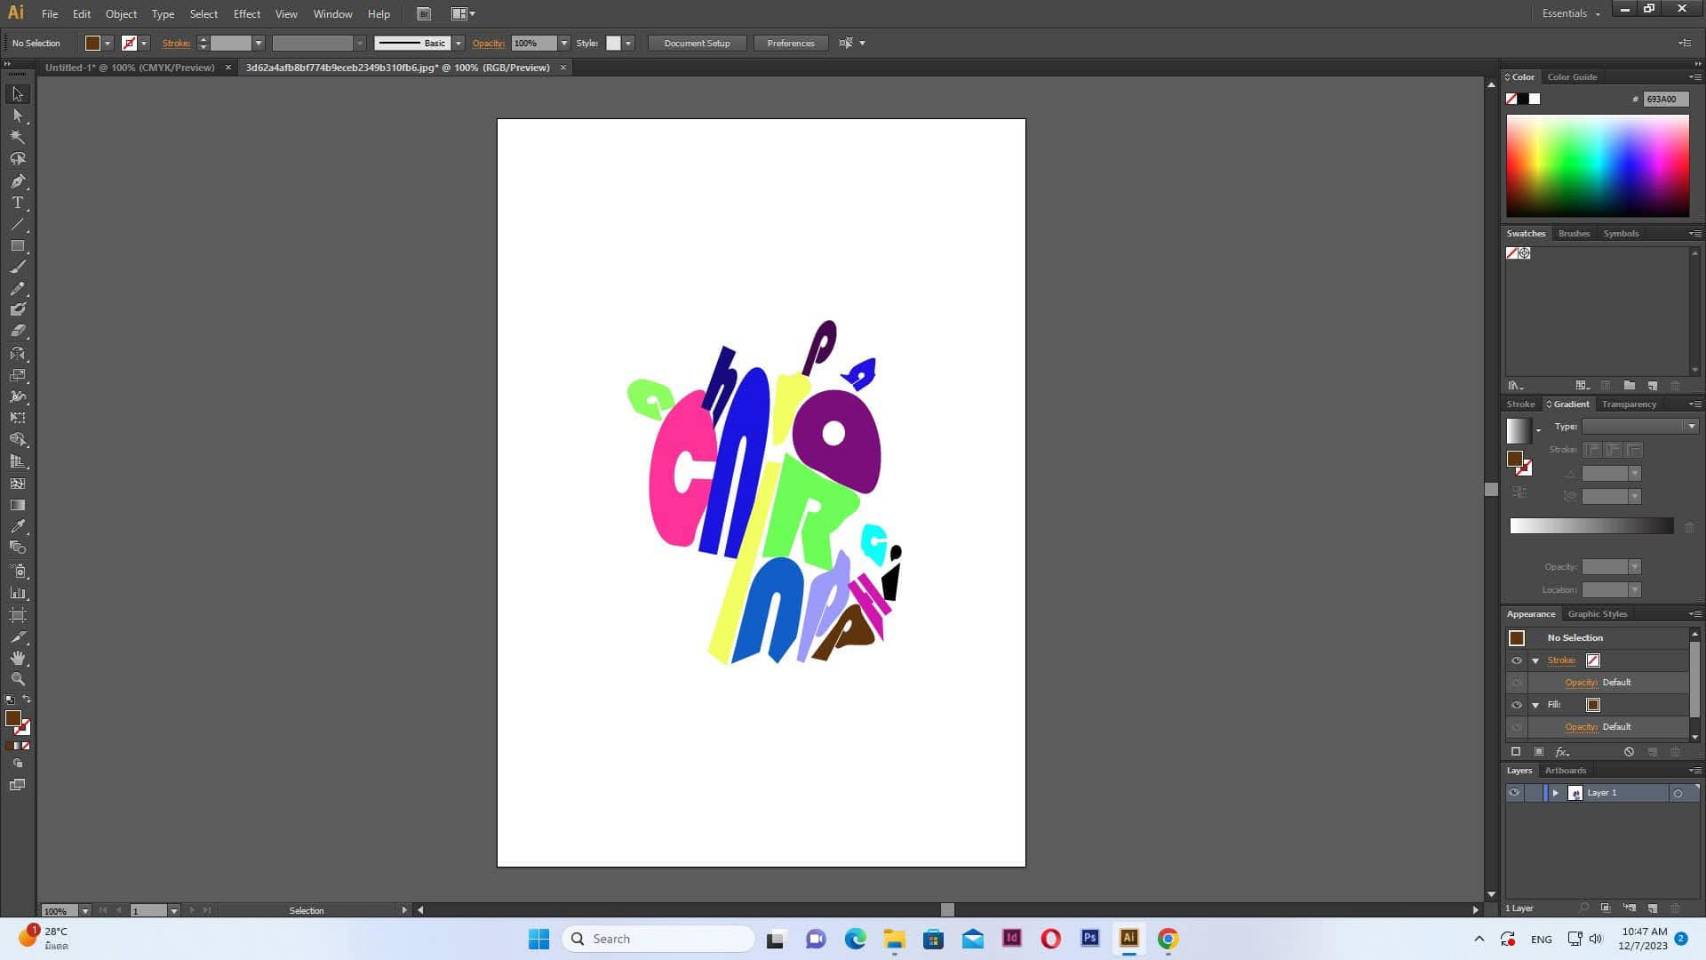Click the Document Setup button
This screenshot has width=1706, height=960.
pos(697,43)
